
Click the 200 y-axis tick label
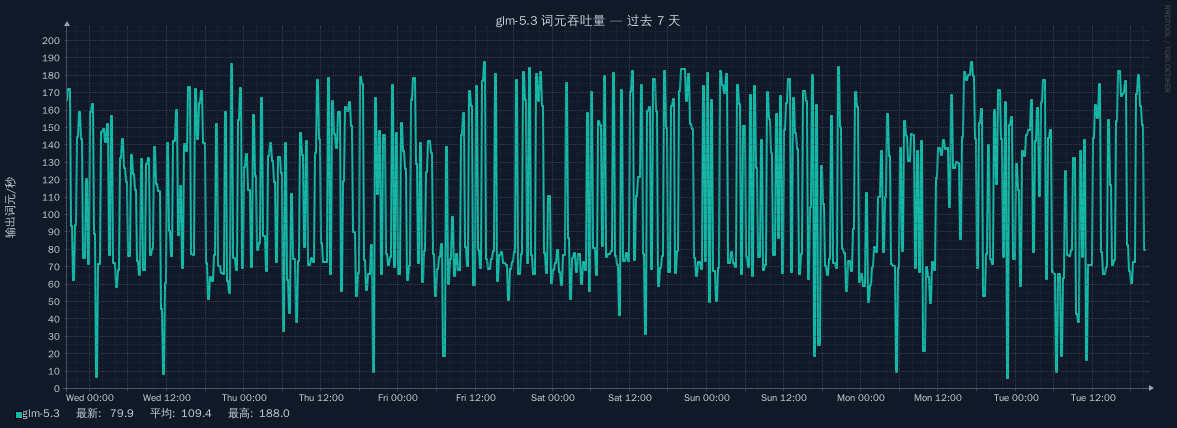tap(51, 41)
